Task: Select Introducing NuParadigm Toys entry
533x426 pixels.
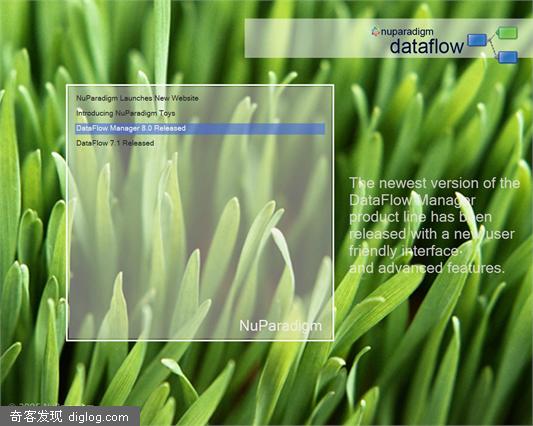Action: point(125,113)
